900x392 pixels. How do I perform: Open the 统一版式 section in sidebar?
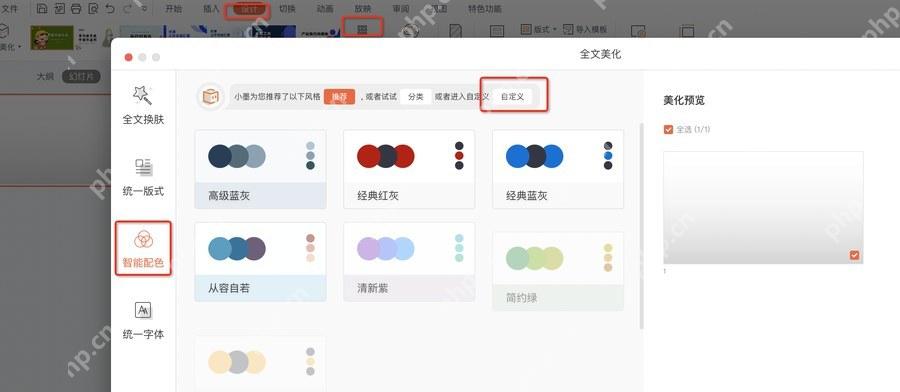pos(143,177)
